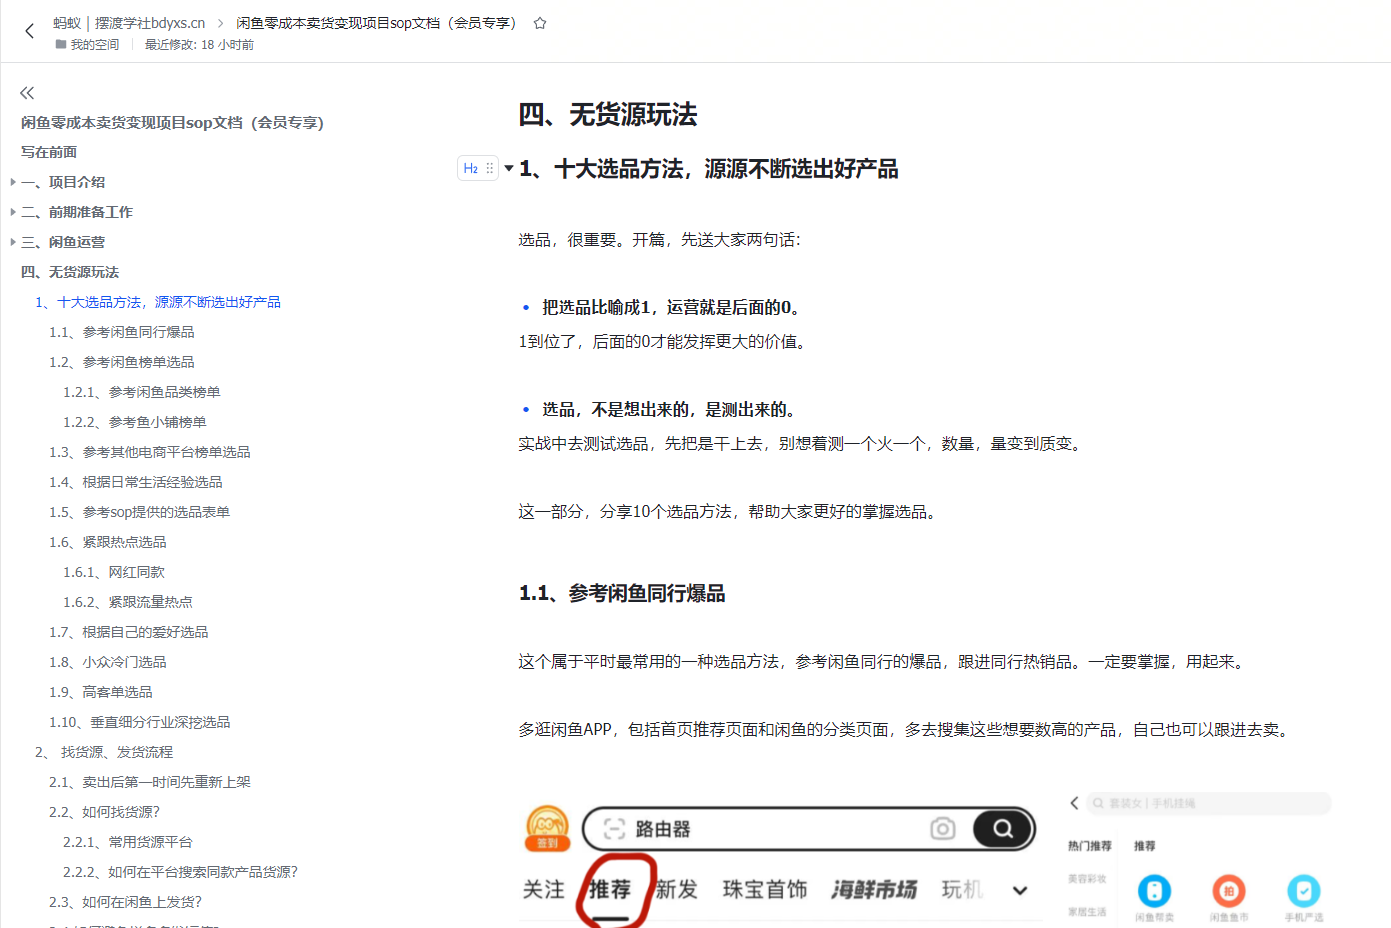Open 1.9、高客单选品
1391x928 pixels.
[101, 692]
